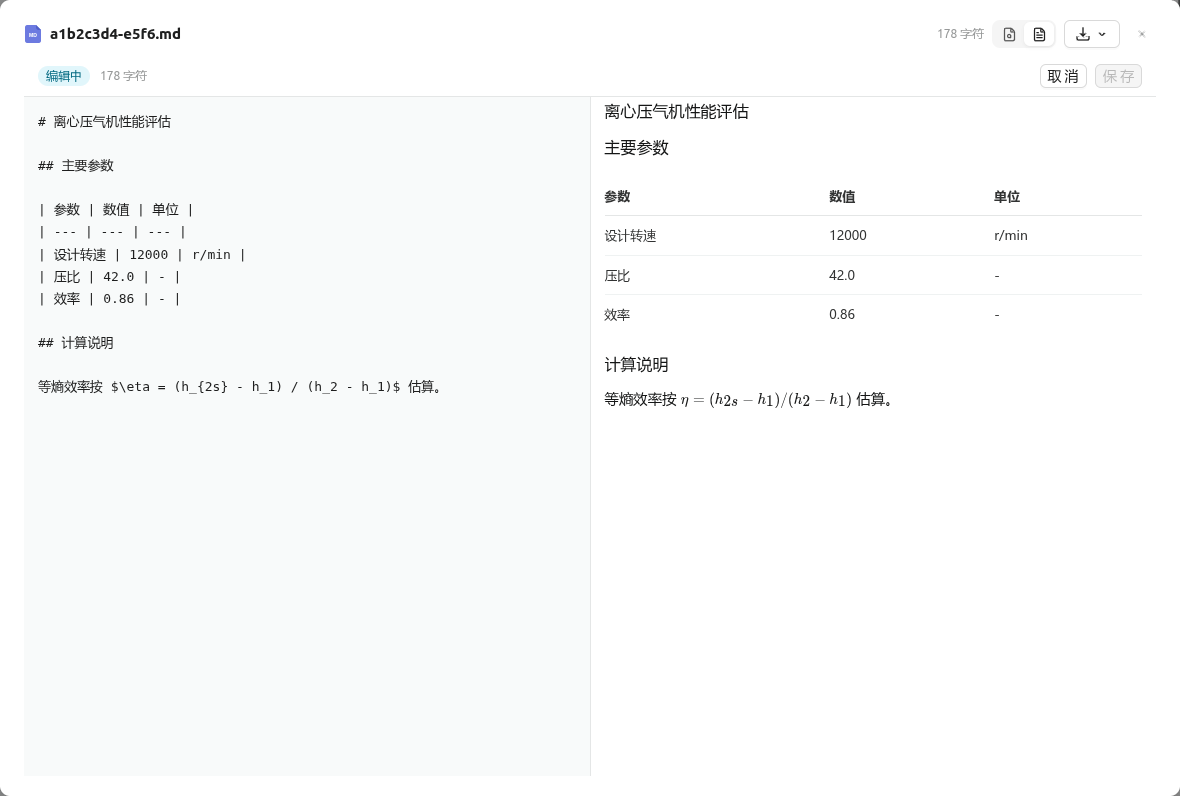This screenshot has width=1180, height=796.
Task: Click the MD file icon beside the filename
Action: click(32, 34)
